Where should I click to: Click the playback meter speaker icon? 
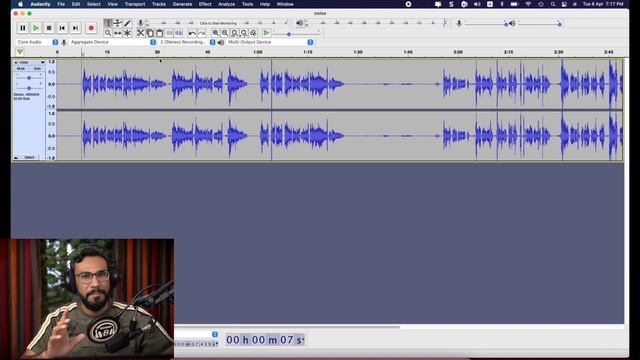pos(300,23)
